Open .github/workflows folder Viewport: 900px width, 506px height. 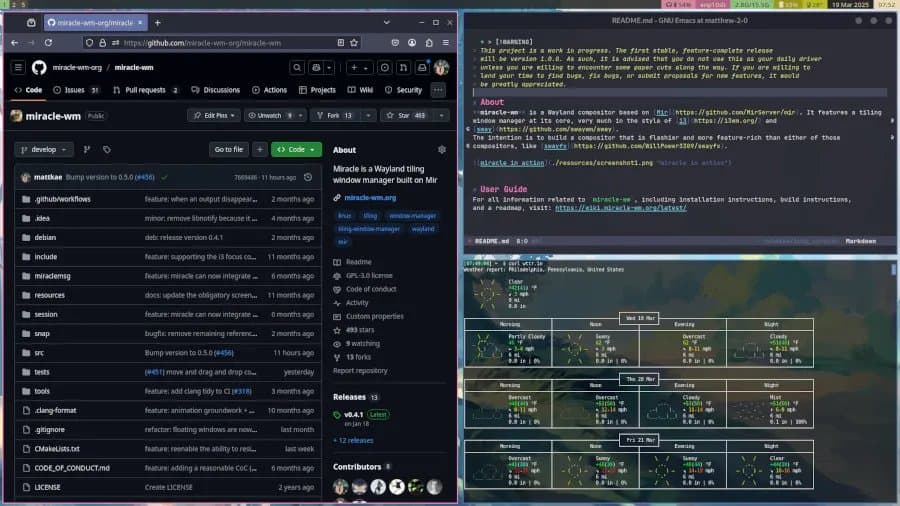coord(63,199)
